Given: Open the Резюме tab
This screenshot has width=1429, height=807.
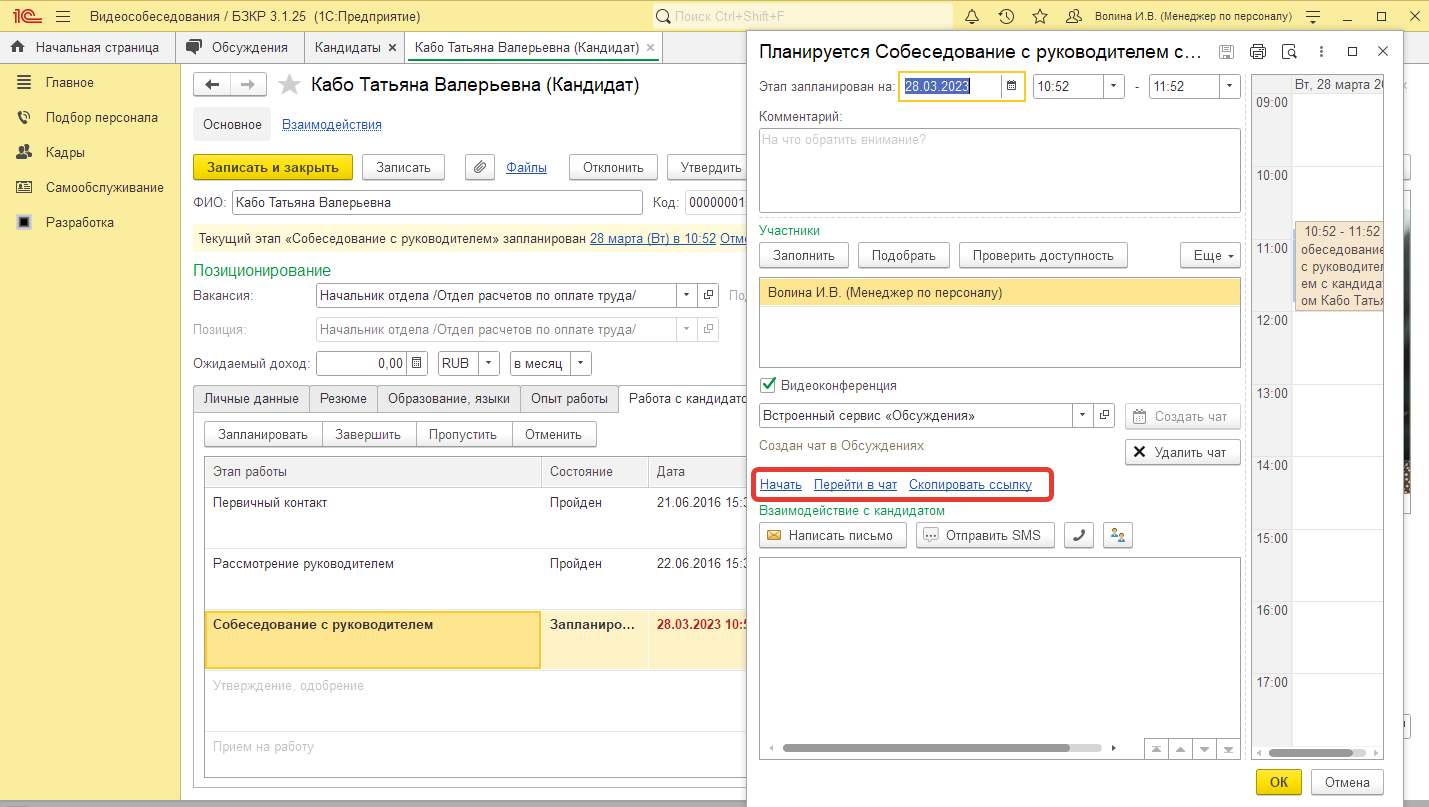Looking at the screenshot, I should coord(343,398).
